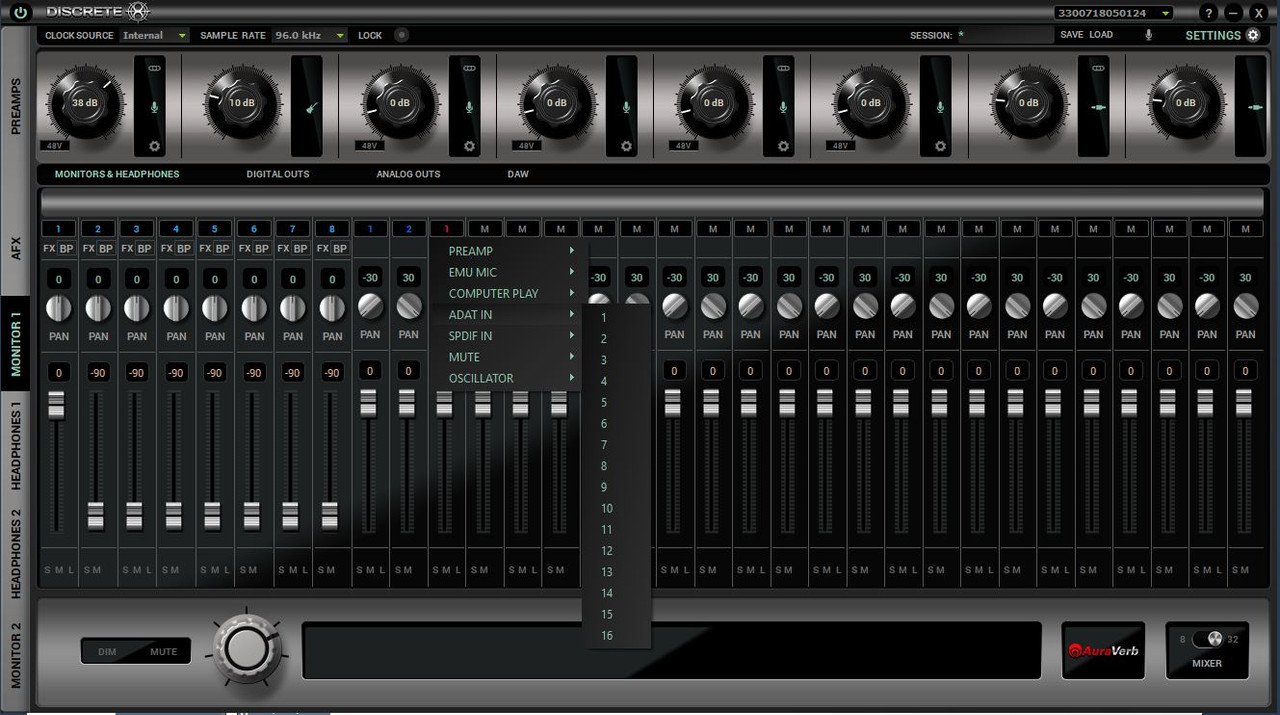The width and height of the screenshot is (1280, 715).
Task: Open the help question mark icon
Action: pos(1209,13)
